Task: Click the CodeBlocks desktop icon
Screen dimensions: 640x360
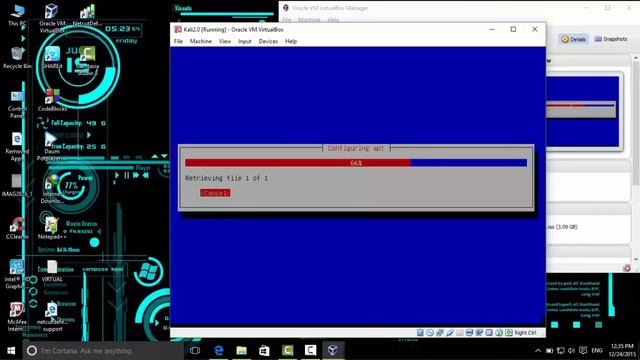Action: [52, 100]
